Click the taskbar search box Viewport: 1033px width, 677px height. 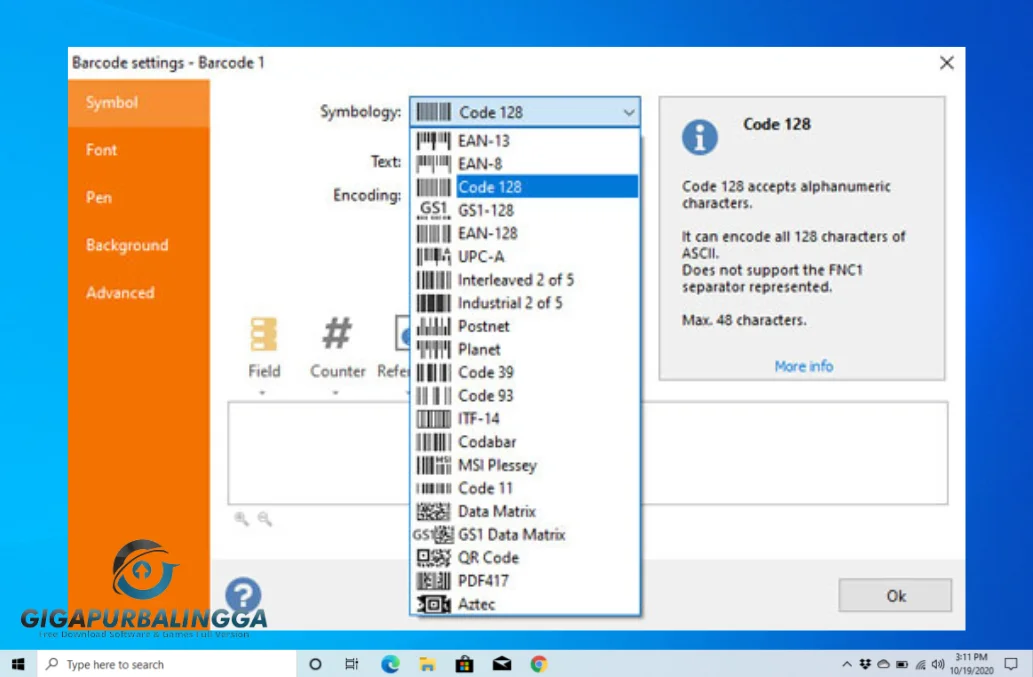(x=167, y=664)
